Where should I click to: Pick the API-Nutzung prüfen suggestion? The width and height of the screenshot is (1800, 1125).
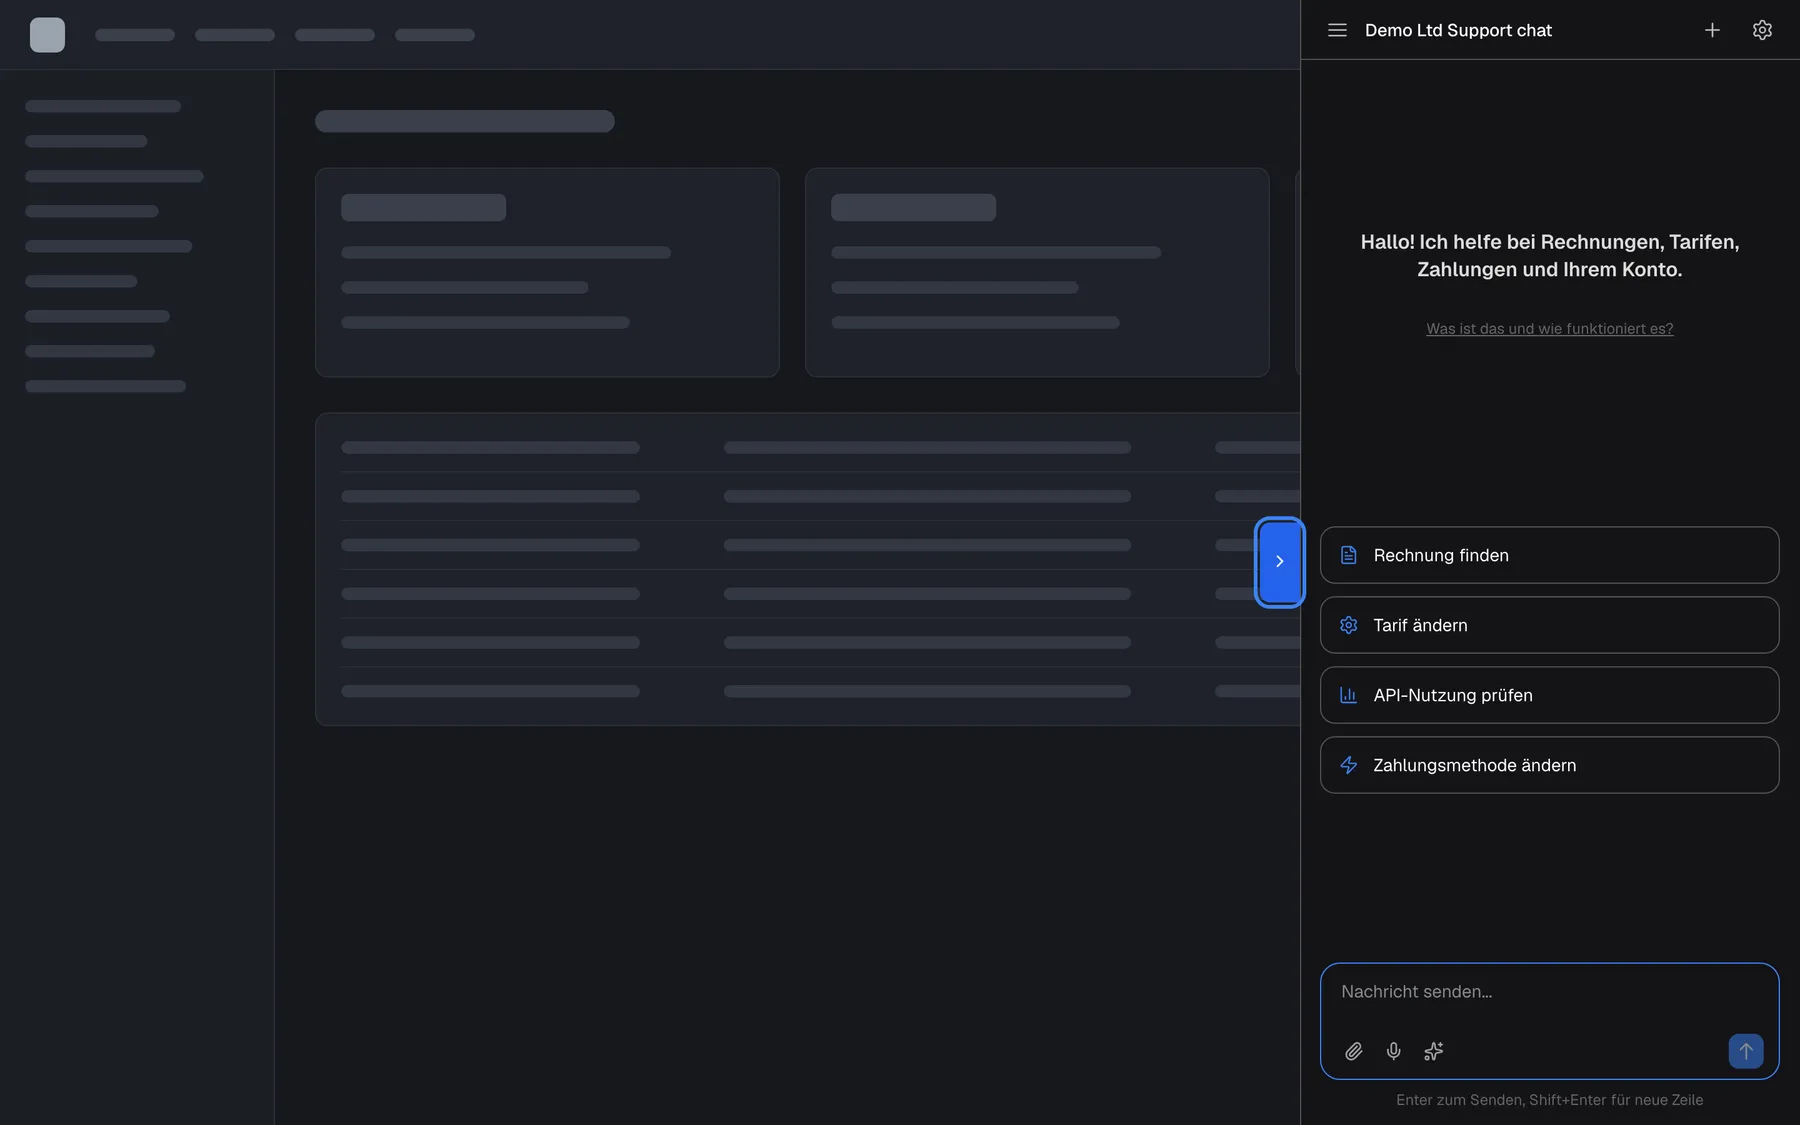[1549, 695]
